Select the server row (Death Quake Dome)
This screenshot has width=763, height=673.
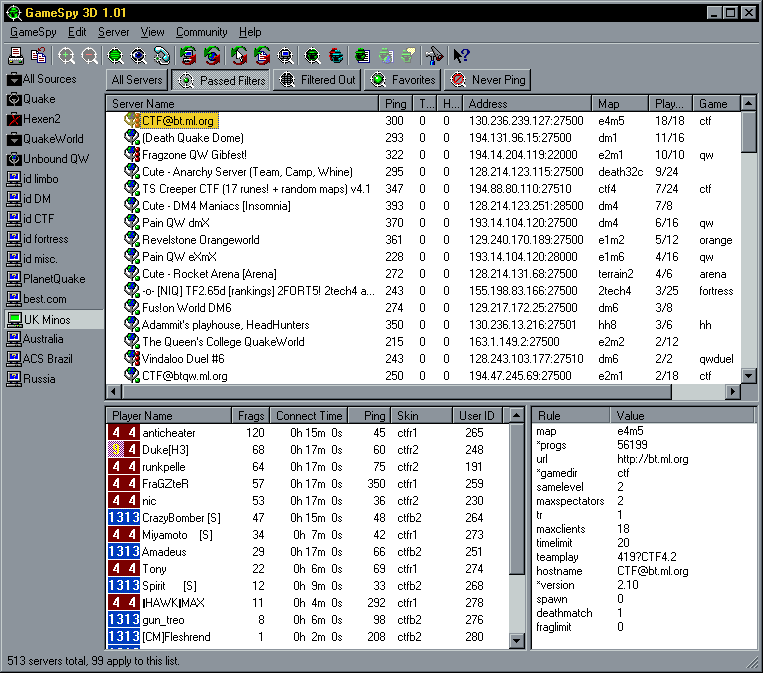tap(423, 138)
